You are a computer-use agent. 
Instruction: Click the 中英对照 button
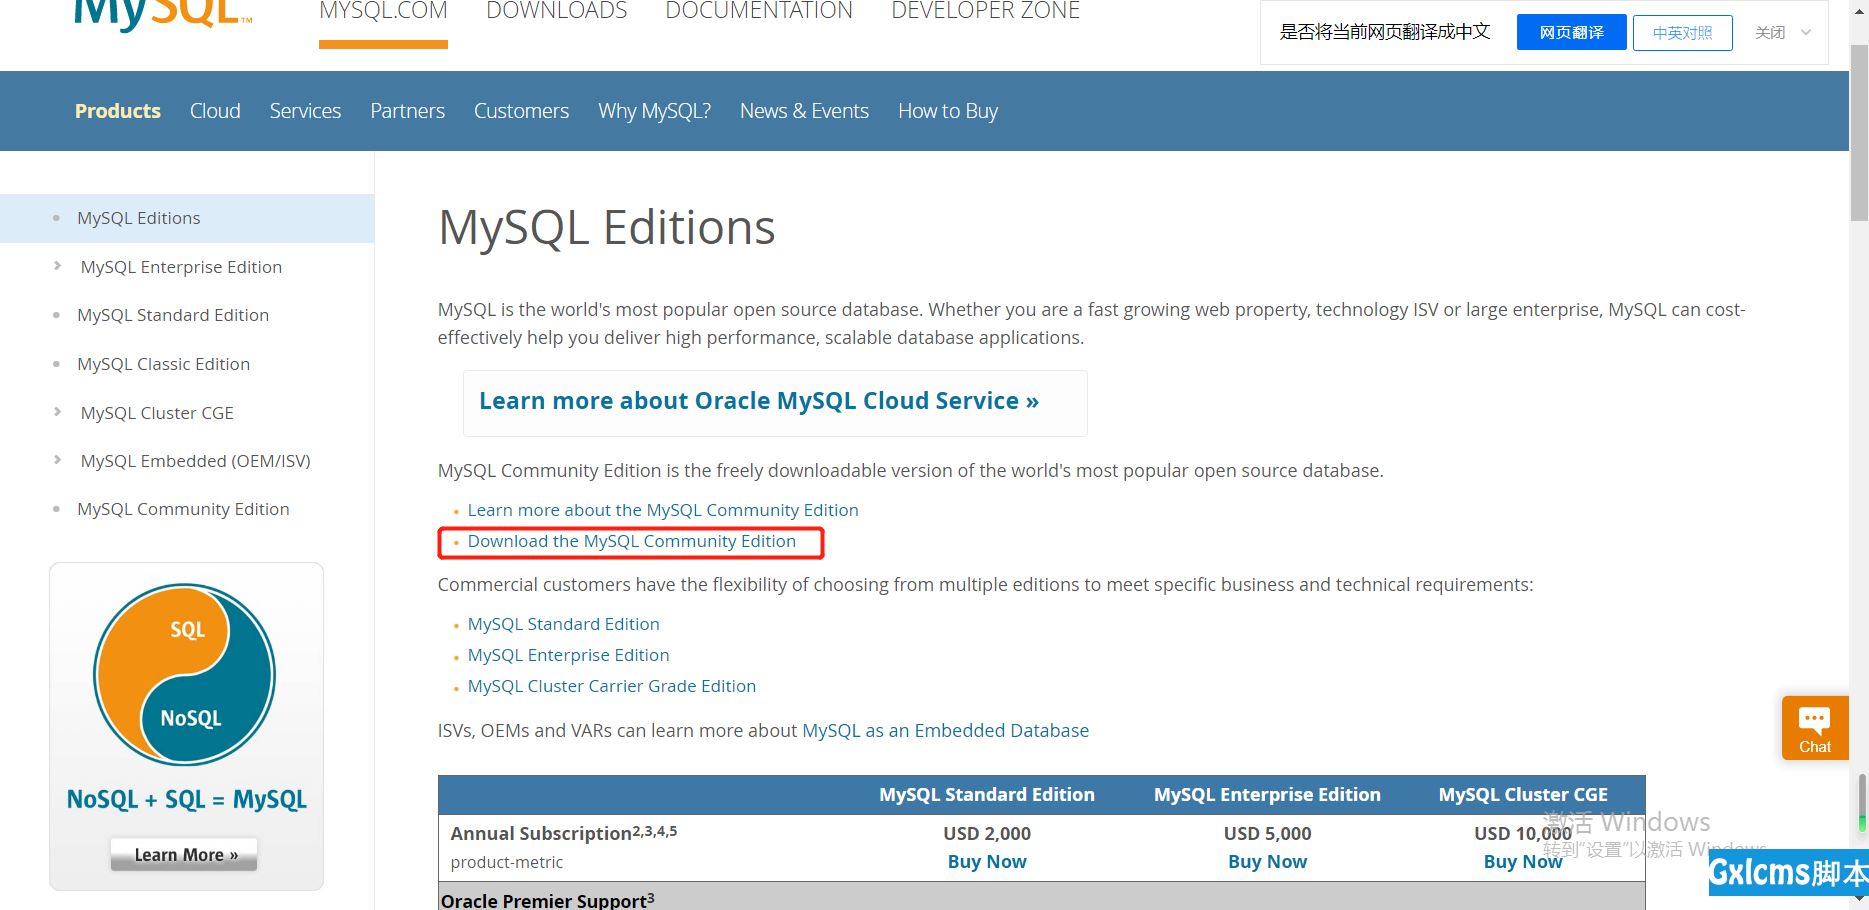pos(1682,32)
